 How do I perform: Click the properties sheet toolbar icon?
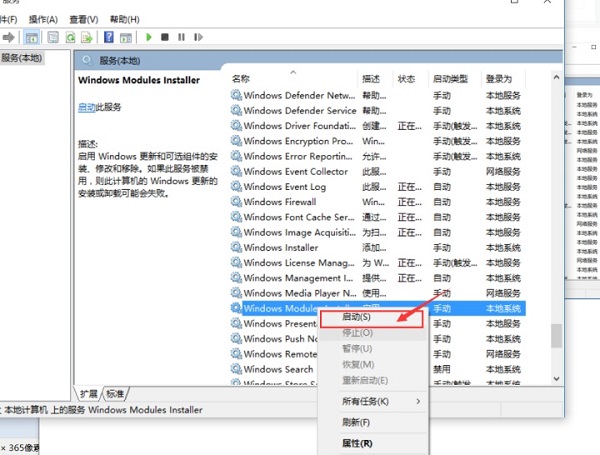pyautogui.click(x=53, y=38)
